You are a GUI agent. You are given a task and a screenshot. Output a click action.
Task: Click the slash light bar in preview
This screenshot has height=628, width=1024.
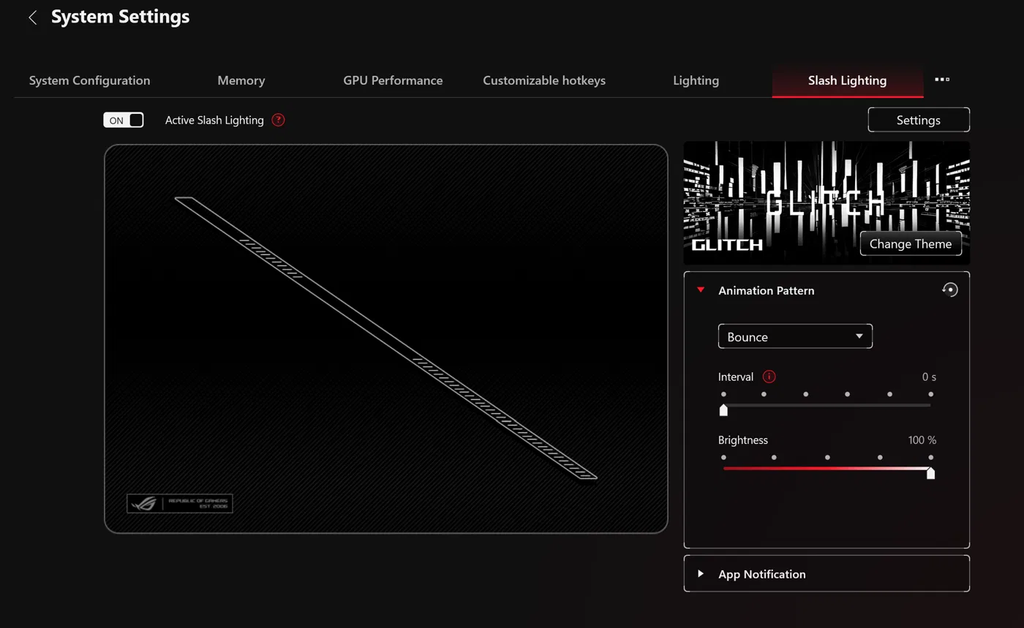point(385,338)
